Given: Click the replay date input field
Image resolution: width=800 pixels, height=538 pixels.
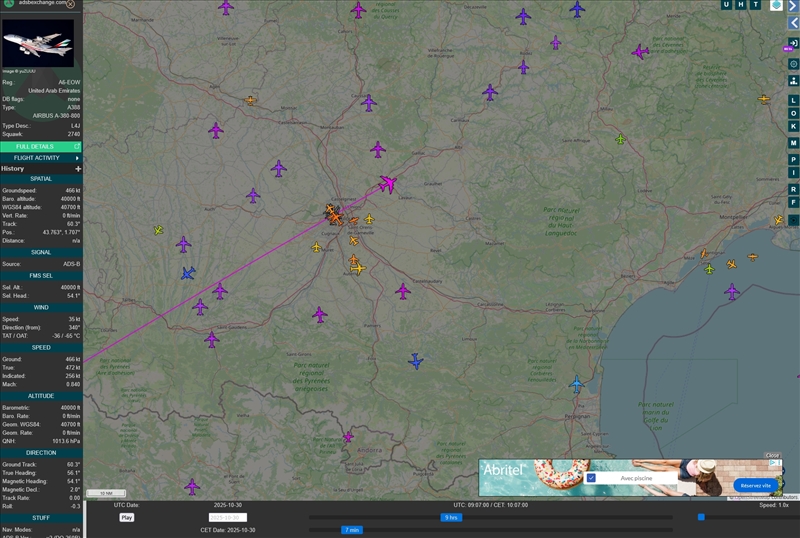Looking at the screenshot, I should click(228, 518).
